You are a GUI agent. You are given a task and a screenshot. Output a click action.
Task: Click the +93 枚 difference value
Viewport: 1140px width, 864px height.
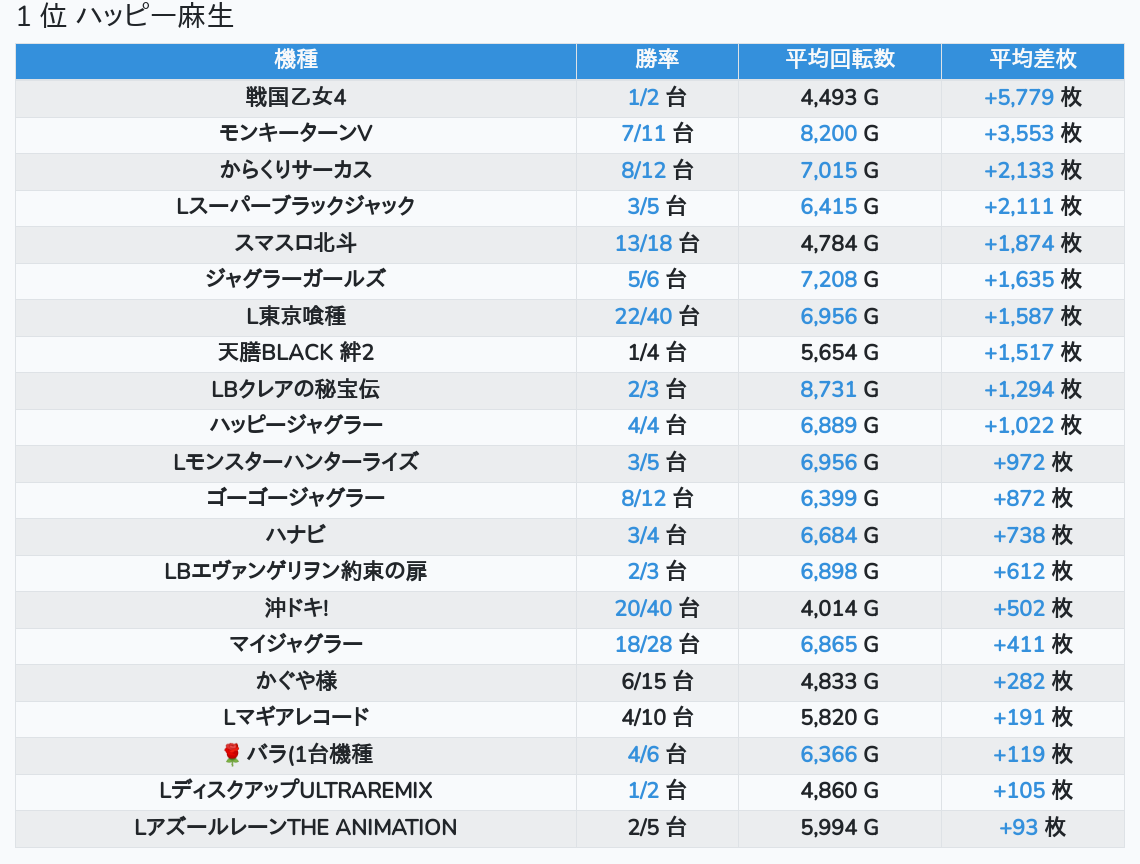click(1032, 828)
